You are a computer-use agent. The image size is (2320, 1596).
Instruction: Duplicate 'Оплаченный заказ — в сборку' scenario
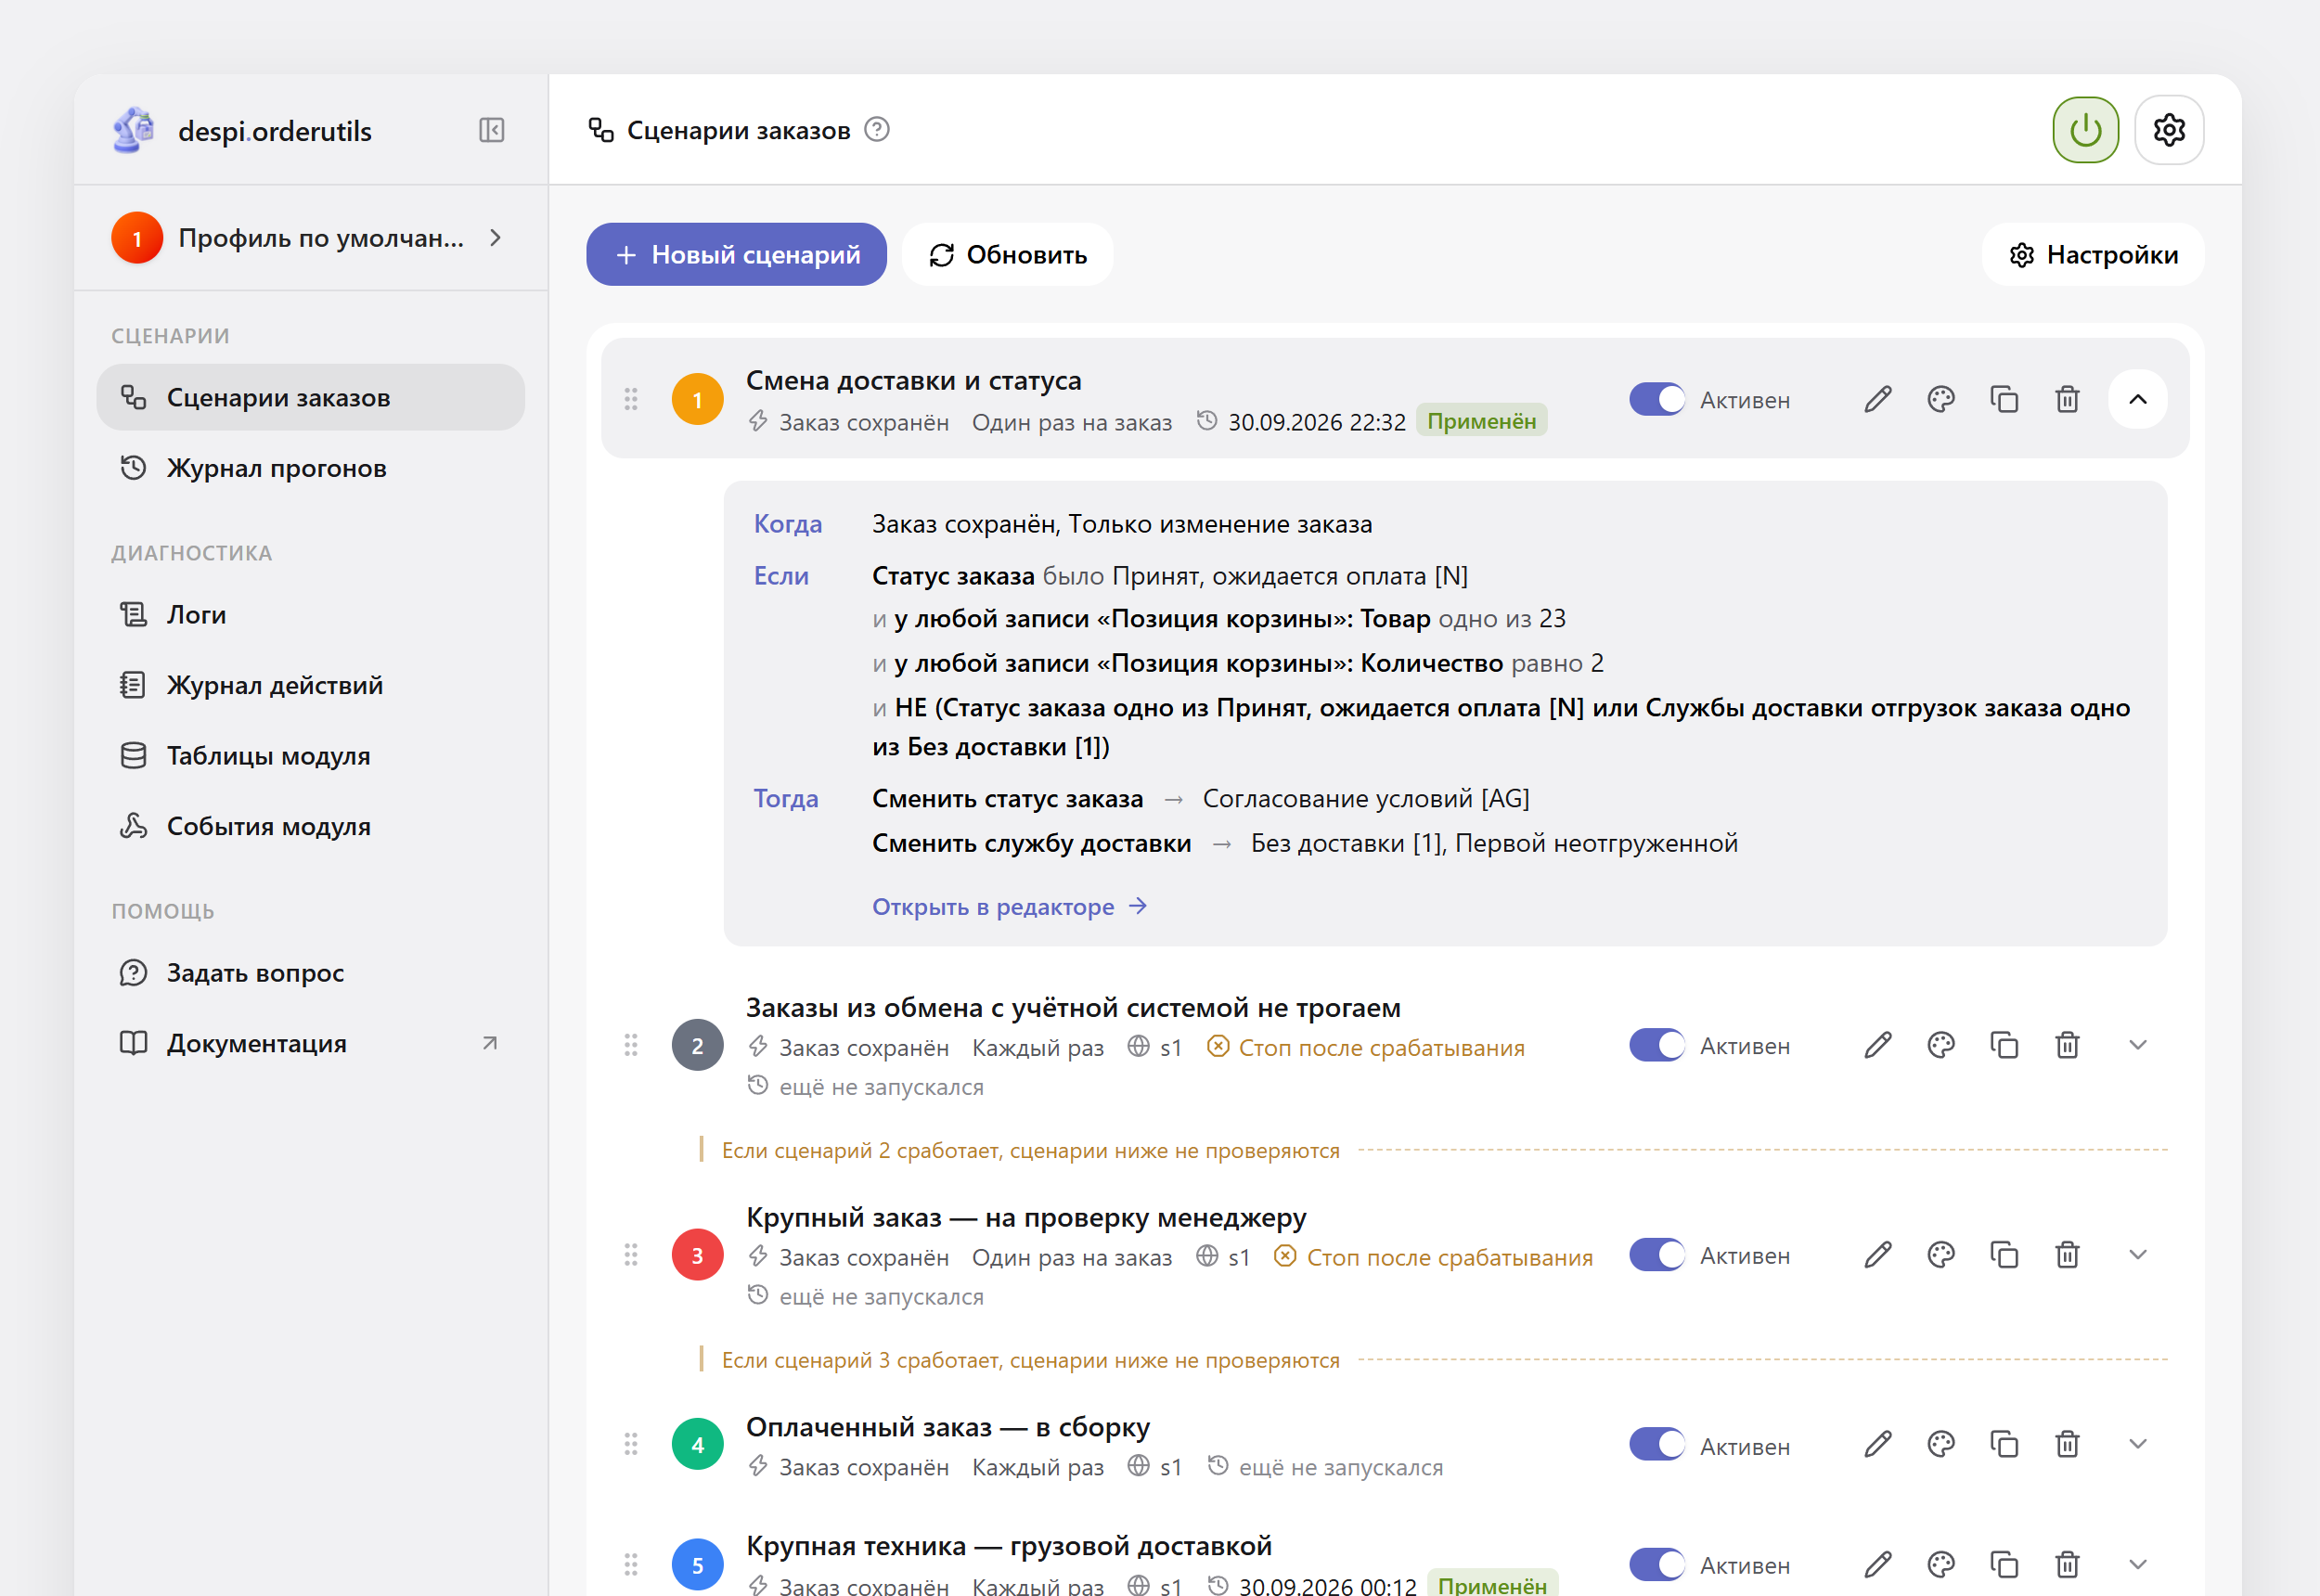2004,1445
